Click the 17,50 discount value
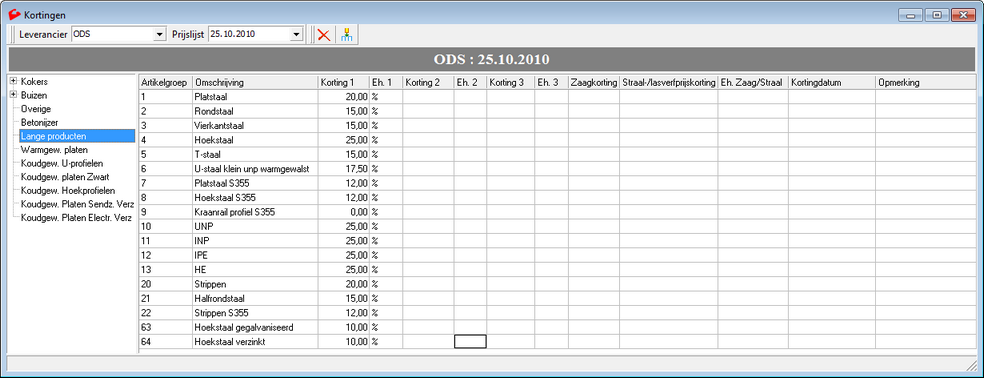This screenshot has height=378, width=984. click(343, 169)
